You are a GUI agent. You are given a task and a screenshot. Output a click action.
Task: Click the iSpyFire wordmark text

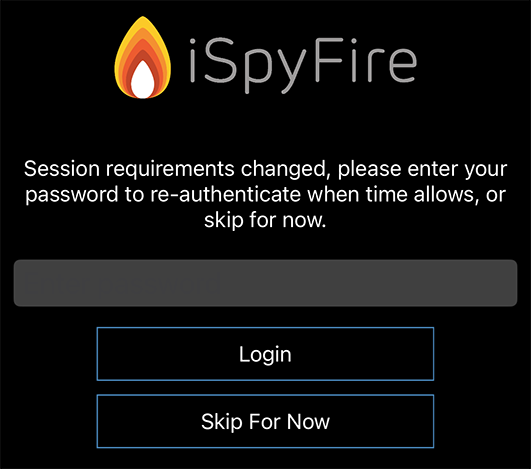click(302, 65)
